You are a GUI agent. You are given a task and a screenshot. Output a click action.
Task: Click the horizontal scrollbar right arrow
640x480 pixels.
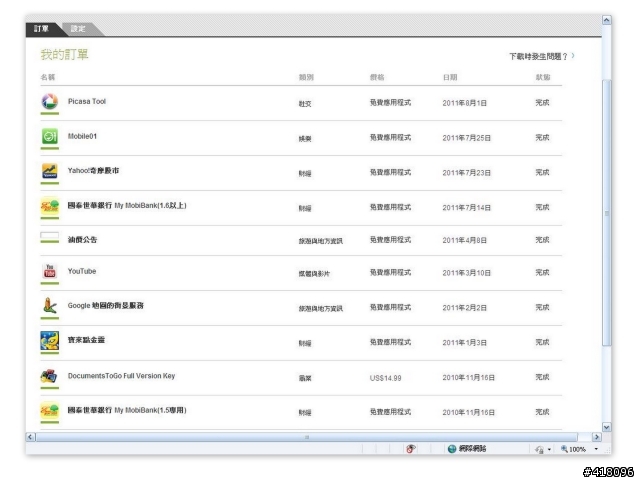[597, 437]
